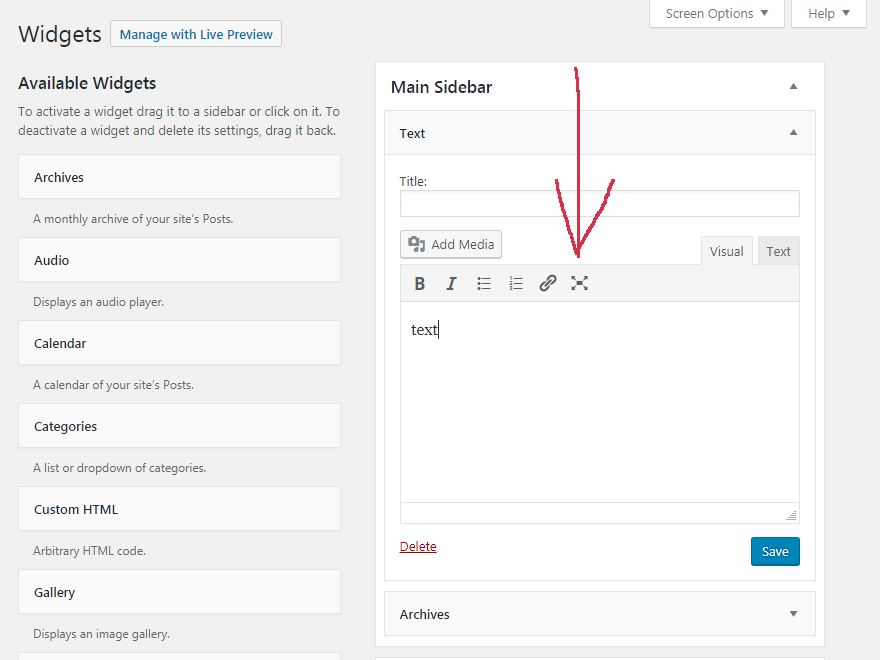Switch to the Text editor tab

click(x=778, y=252)
